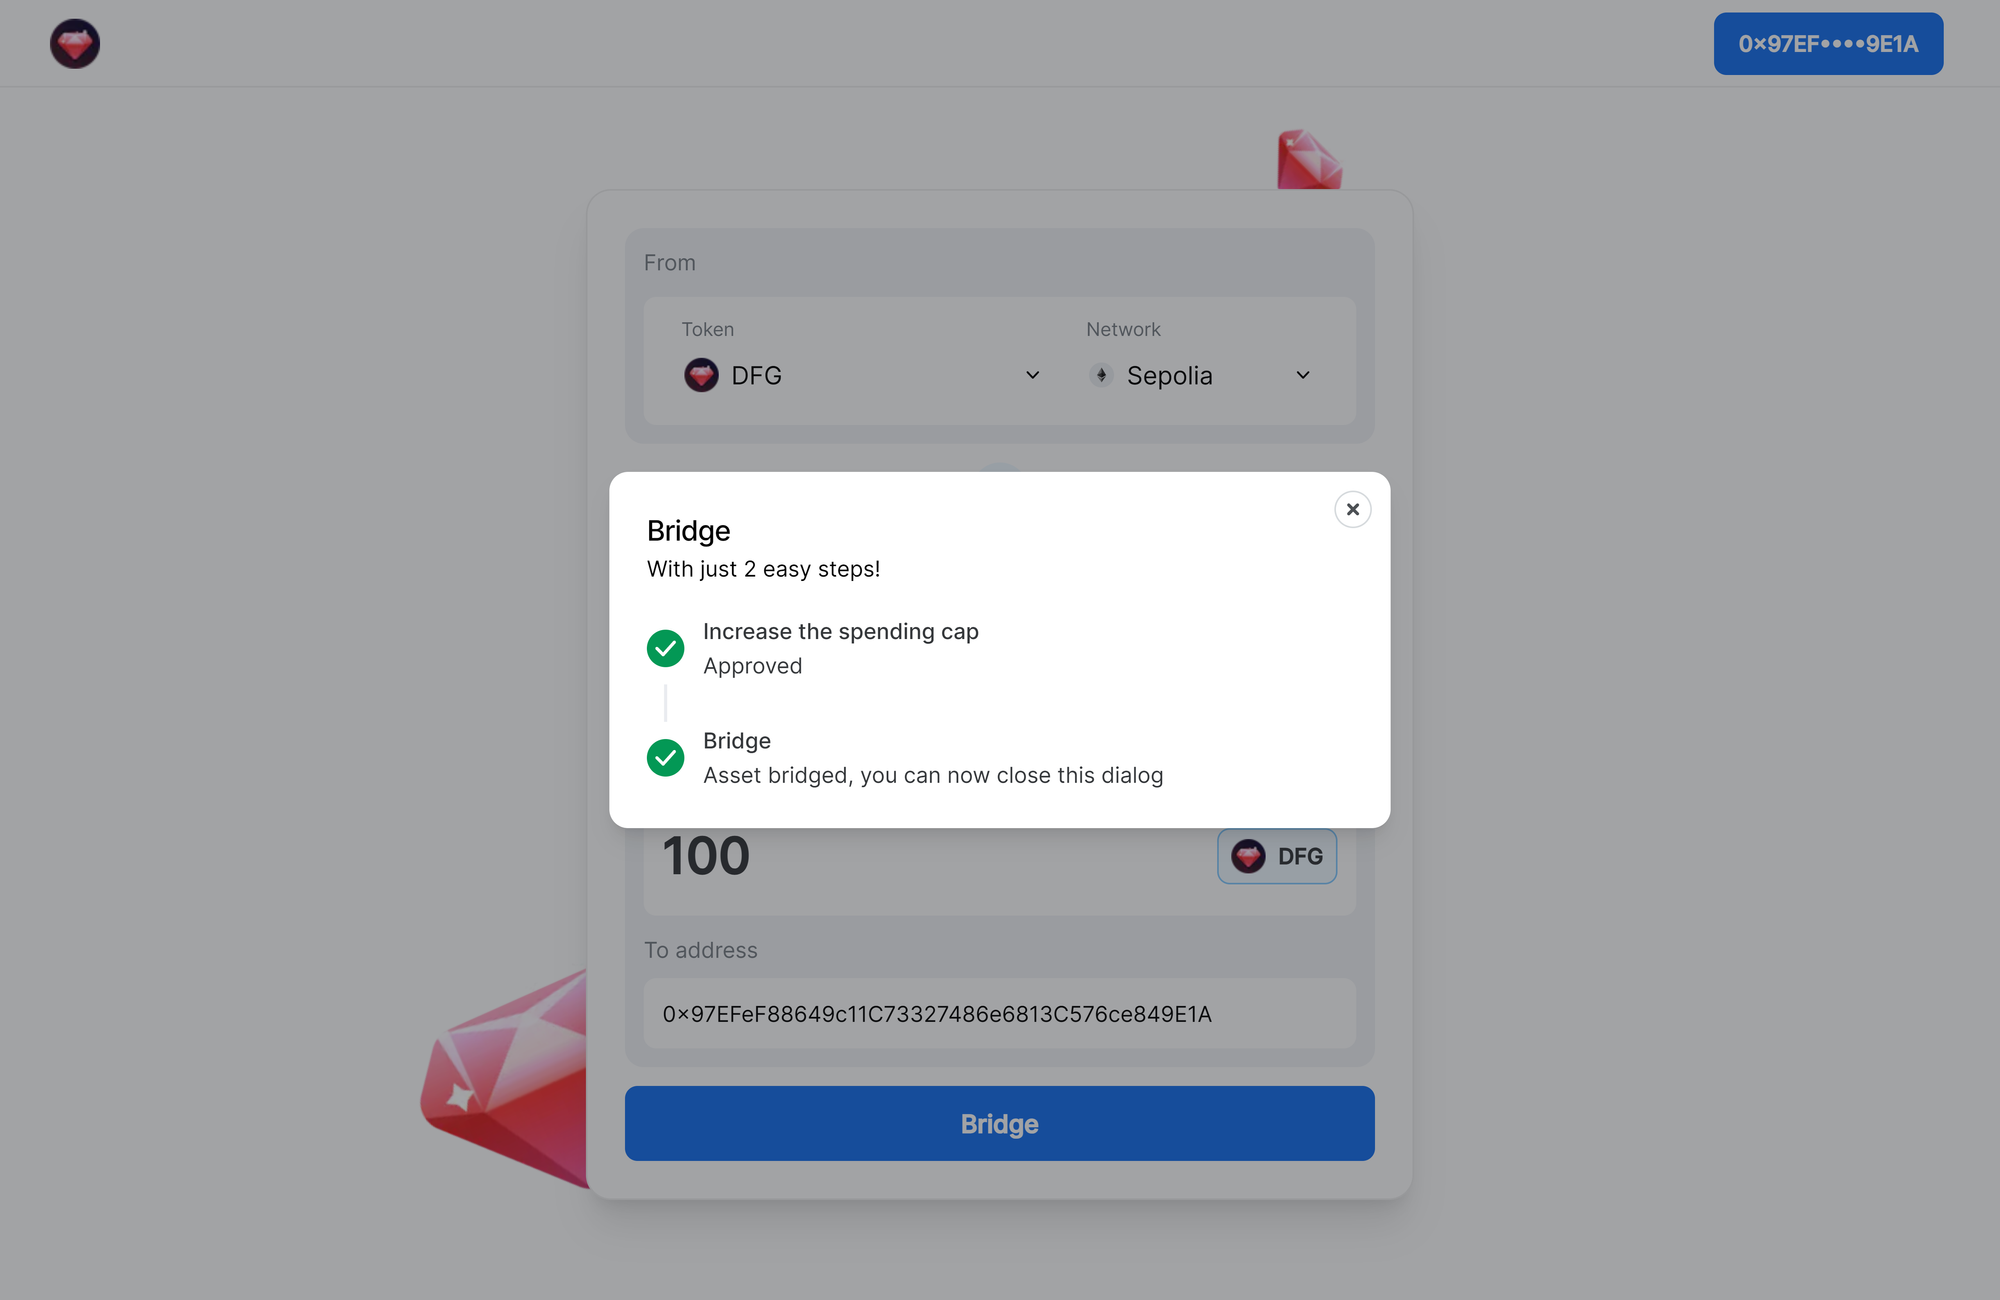Click the blue Bridge submit button
Viewport: 2000px width, 1300px height.
pos(1000,1123)
